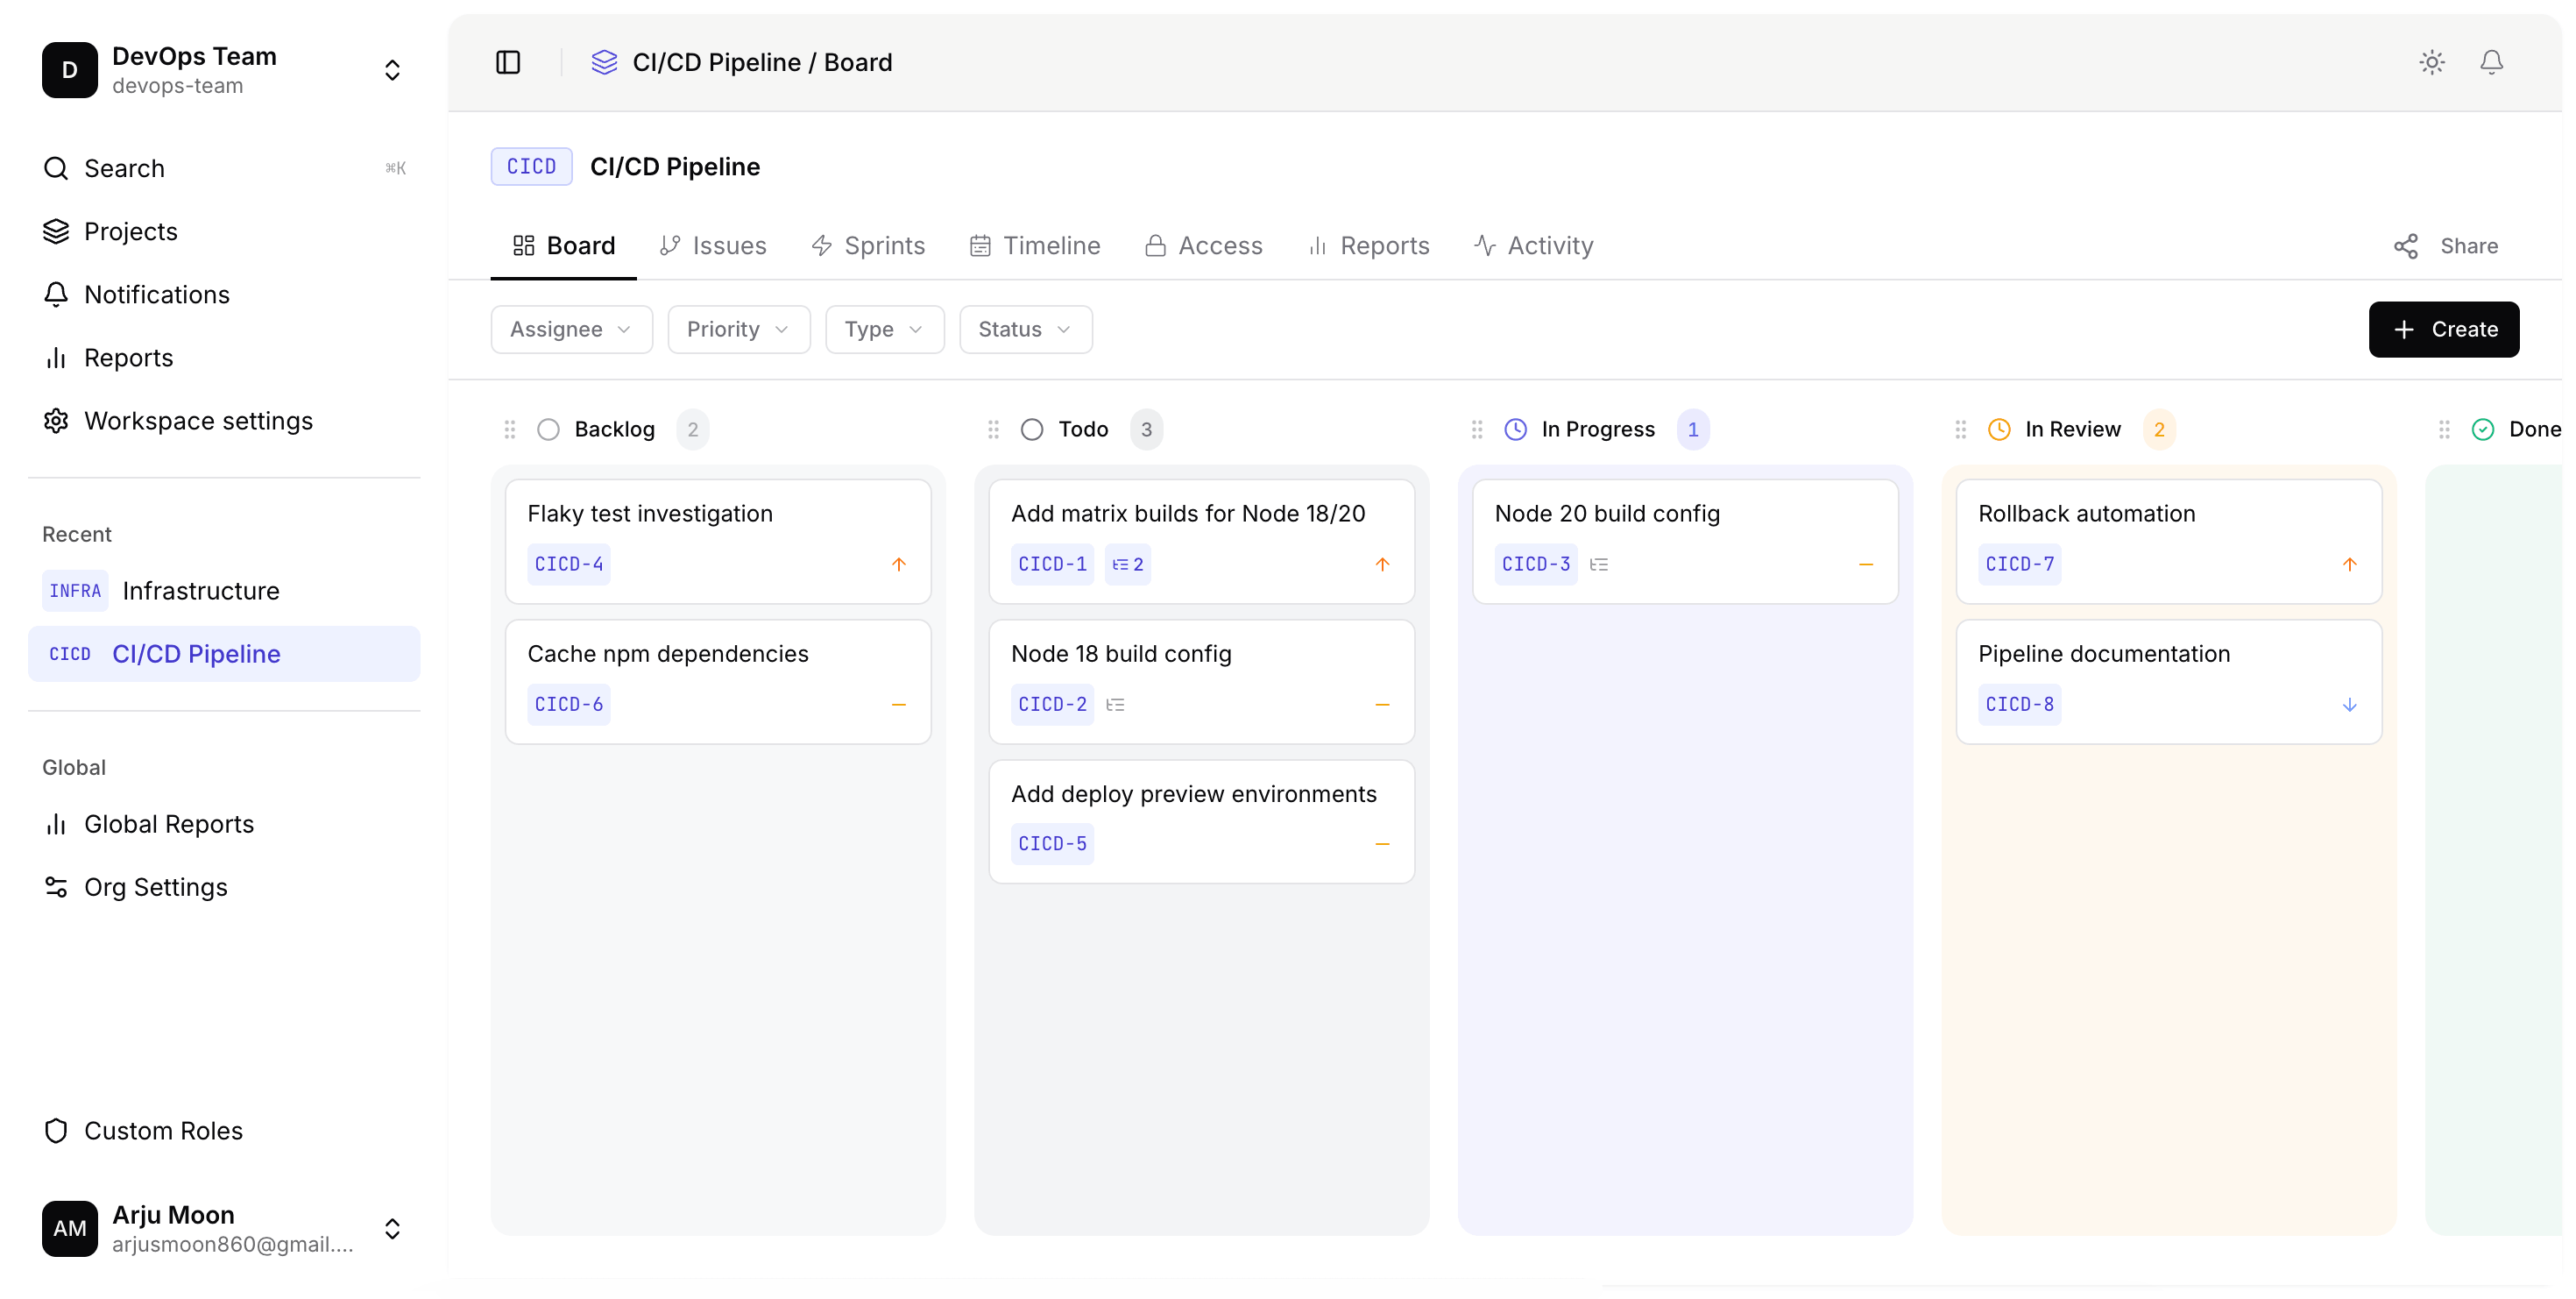Click the subtask count icon on CICD-1

pyautogui.click(x=1127, y=564)
